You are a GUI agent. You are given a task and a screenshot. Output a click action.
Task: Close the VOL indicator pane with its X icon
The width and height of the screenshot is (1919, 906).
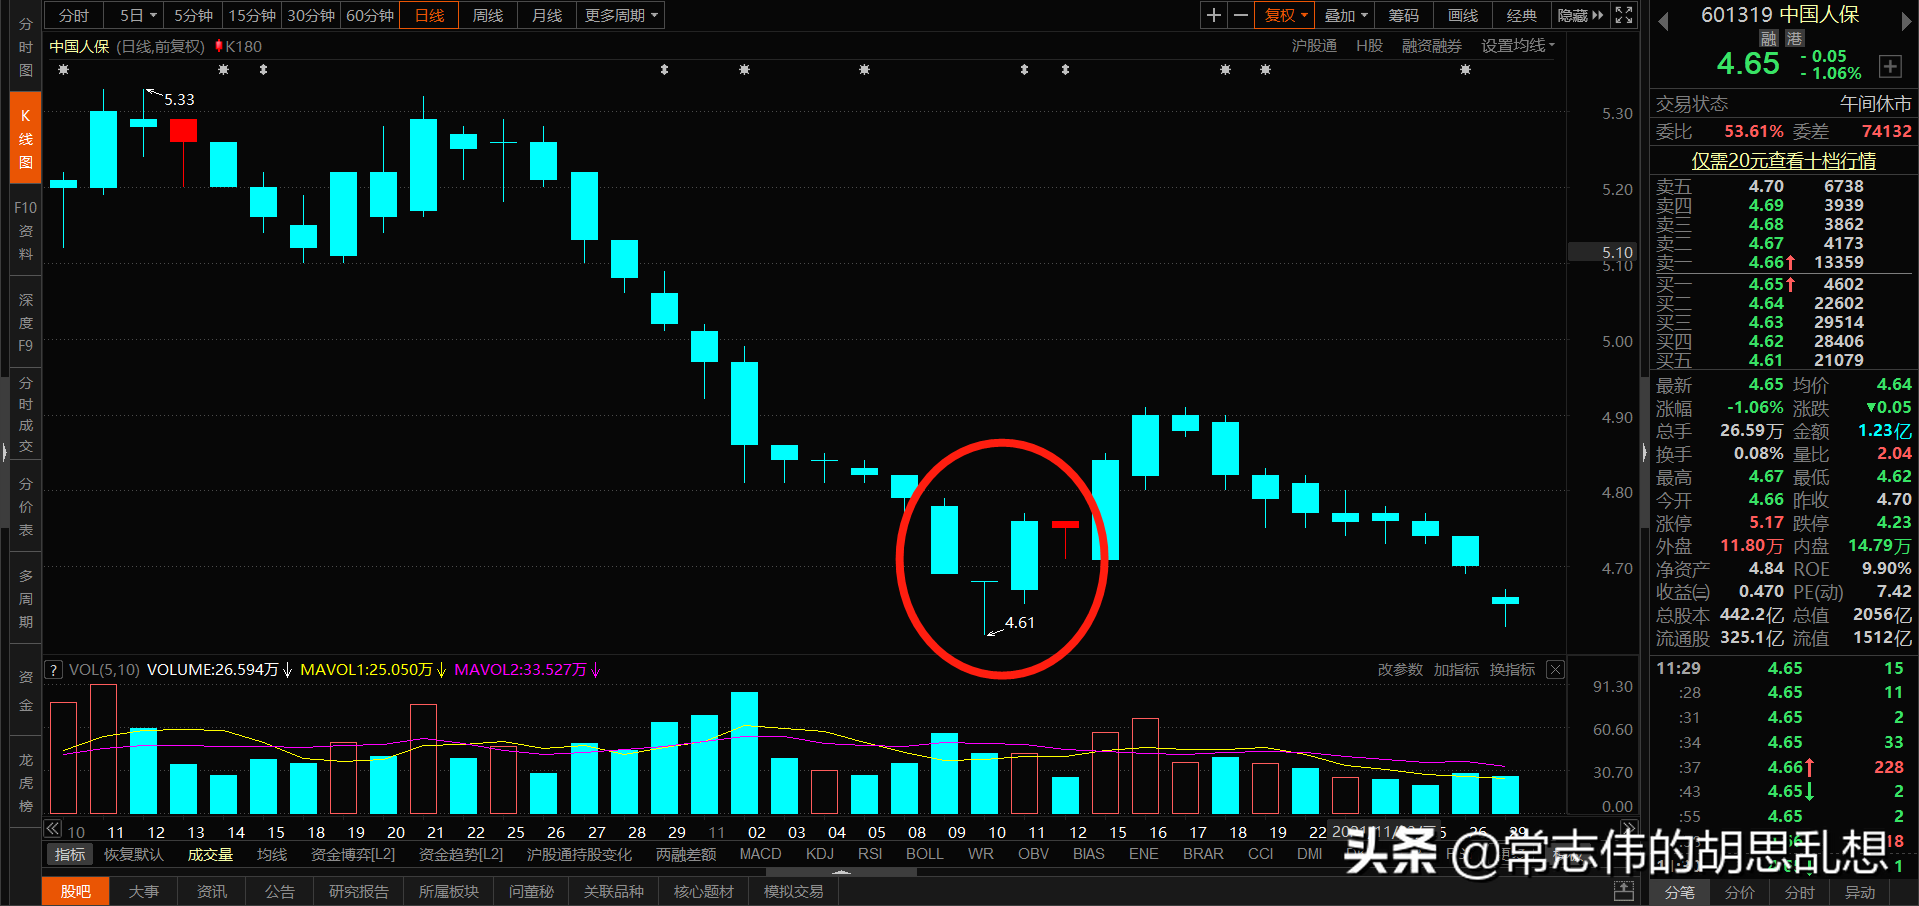[x=1555, y=669]
